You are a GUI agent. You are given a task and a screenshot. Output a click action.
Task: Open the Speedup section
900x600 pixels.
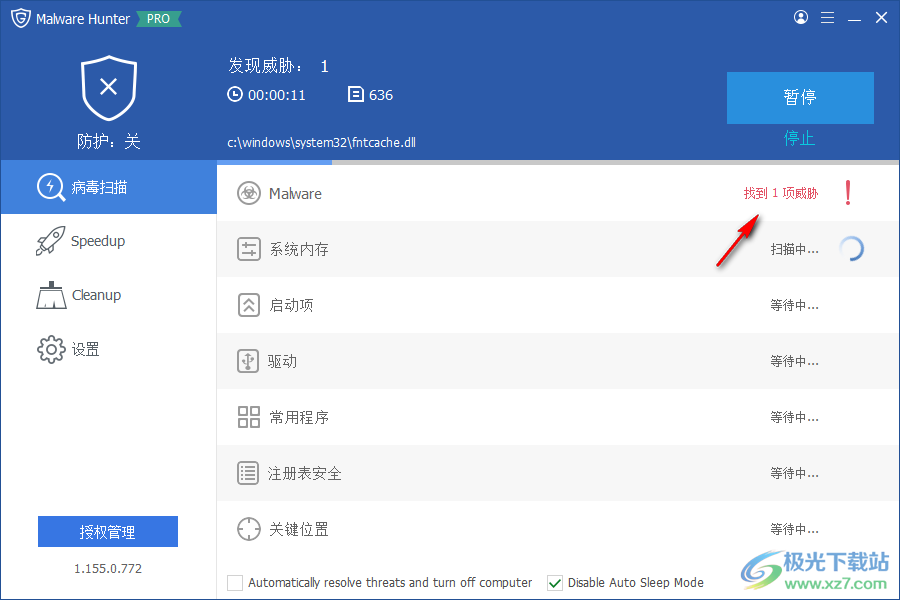109,241
